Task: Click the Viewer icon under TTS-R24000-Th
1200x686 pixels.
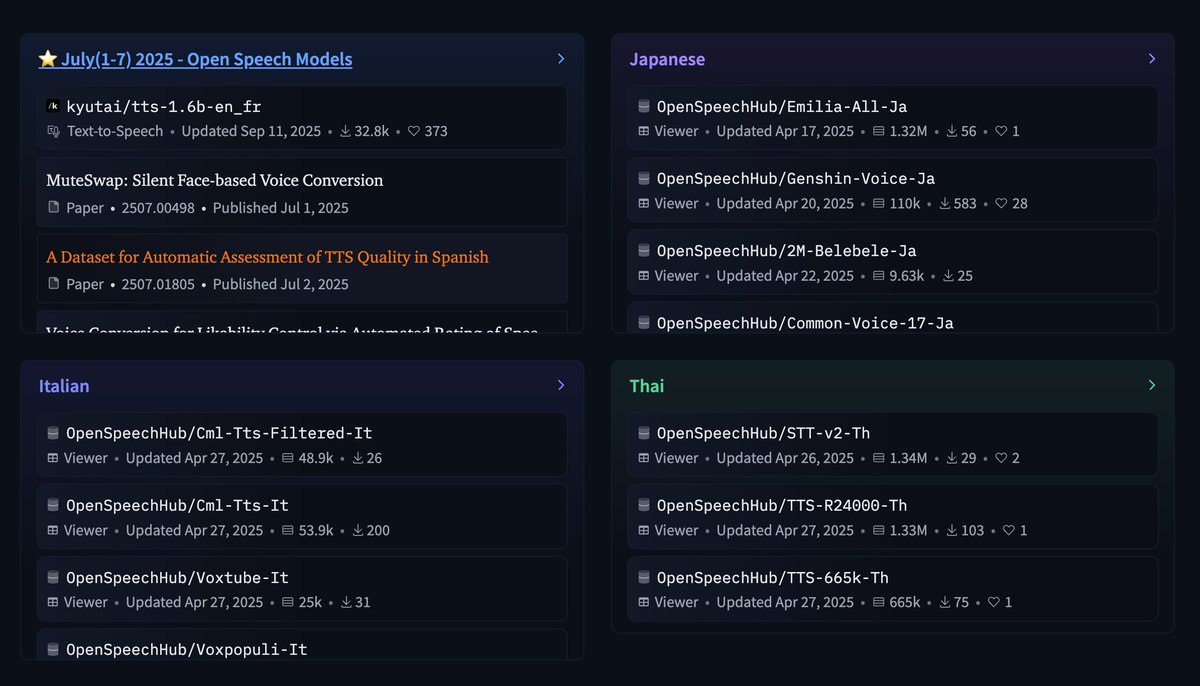Action: pos(644,530)
